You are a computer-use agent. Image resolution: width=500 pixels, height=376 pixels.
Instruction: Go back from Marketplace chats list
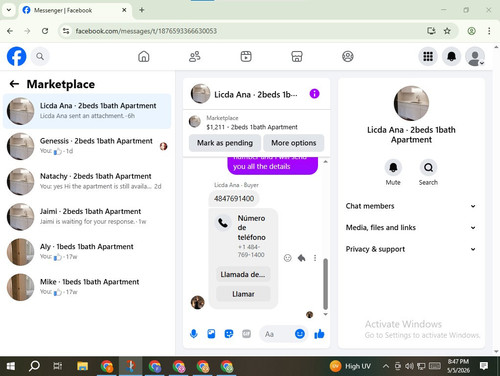[x=14, y=84]
